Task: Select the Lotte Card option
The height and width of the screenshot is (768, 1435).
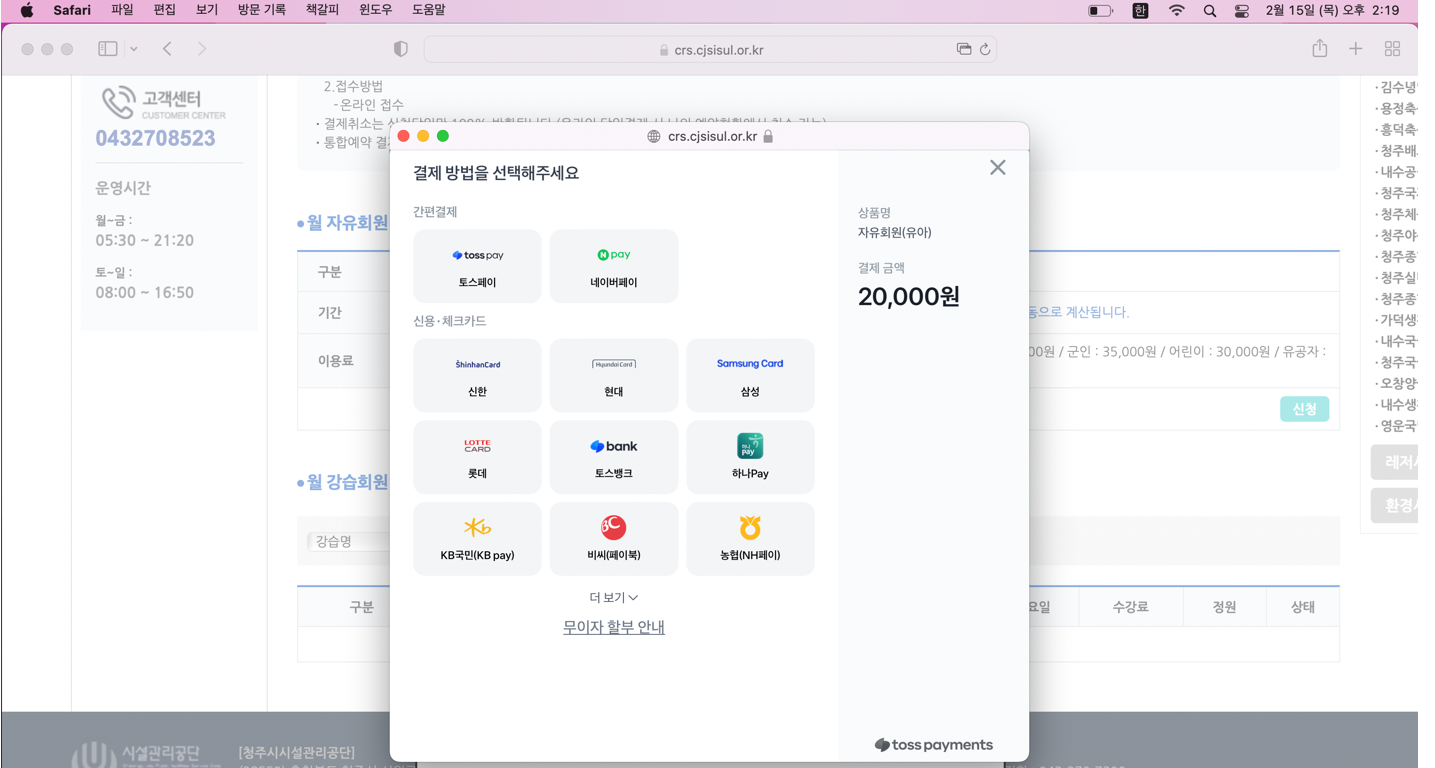Action: [477, 457]
